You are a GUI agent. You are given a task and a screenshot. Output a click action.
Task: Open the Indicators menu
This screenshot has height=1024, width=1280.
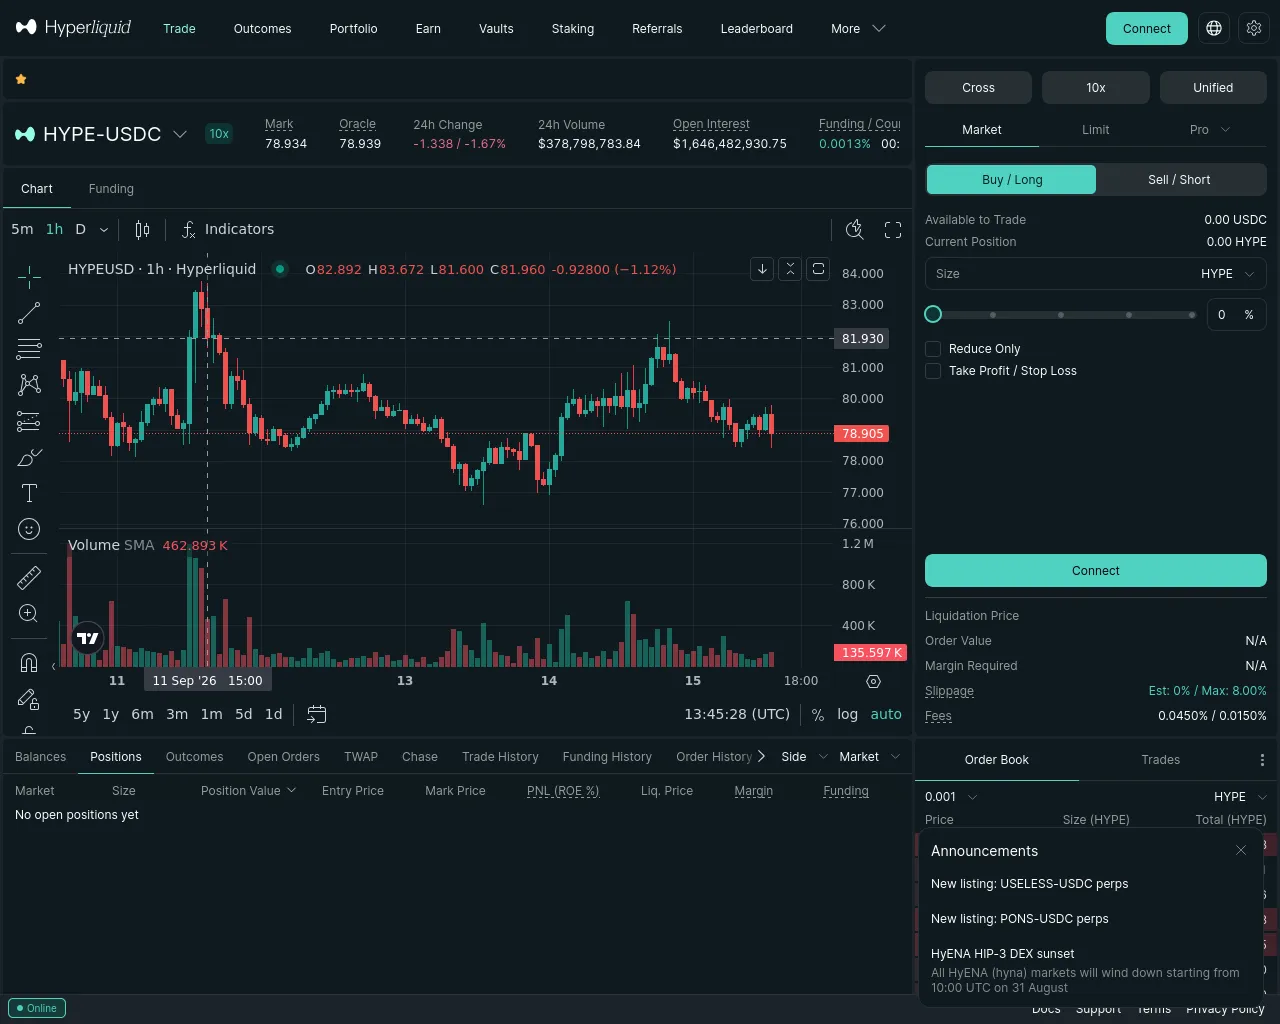228,229
